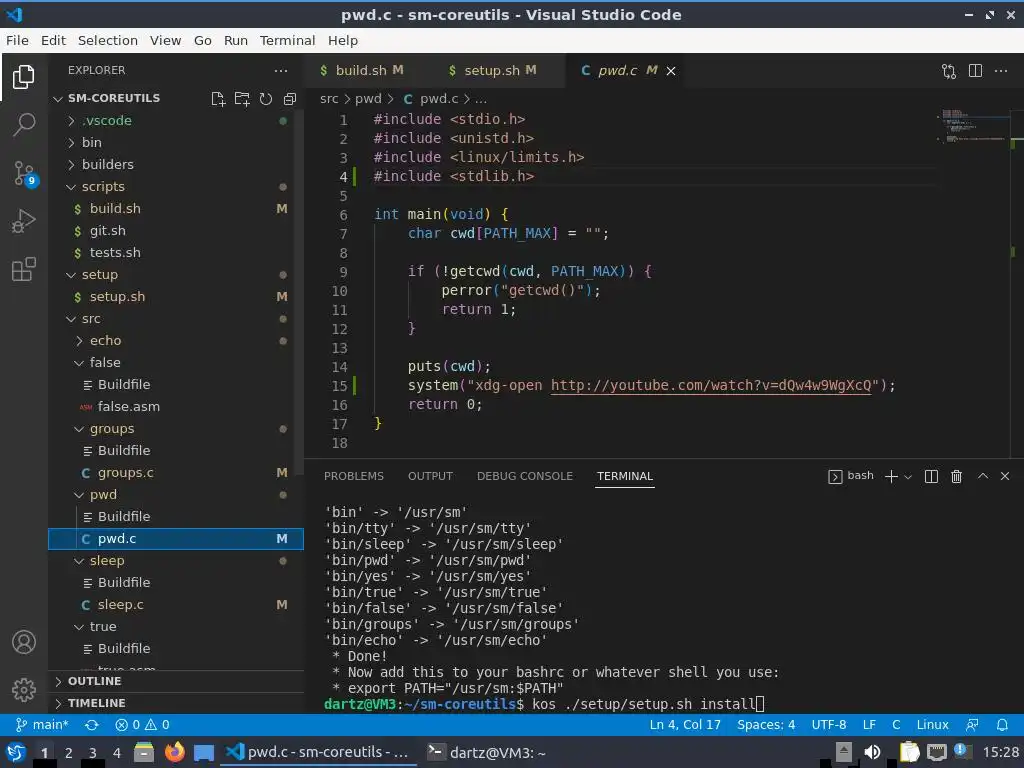The image size is (1024, 768).
Task: Expand the bin folder
Action: click(x=91, y=142)
